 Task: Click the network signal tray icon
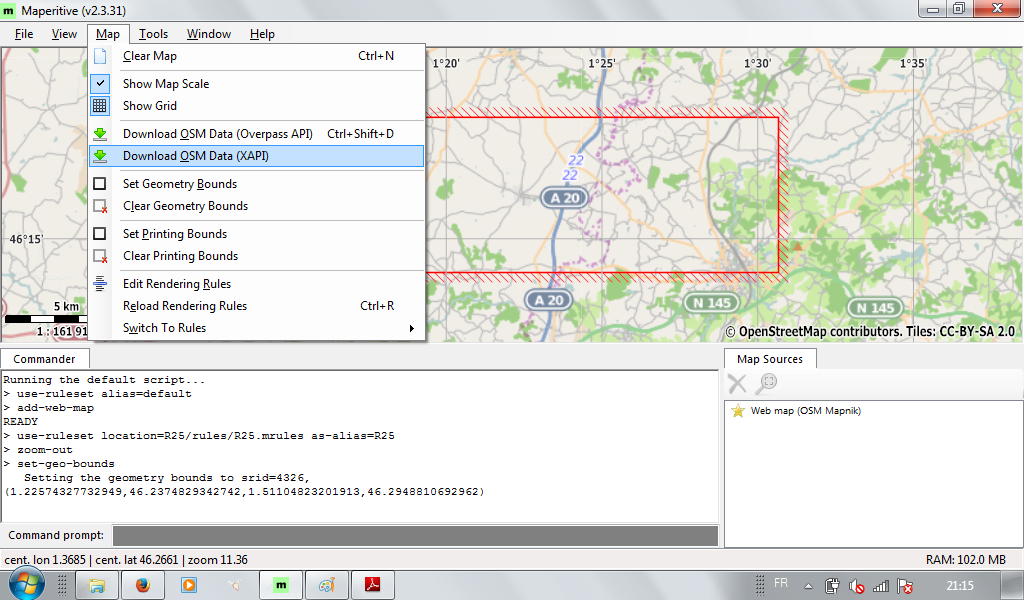881,586
